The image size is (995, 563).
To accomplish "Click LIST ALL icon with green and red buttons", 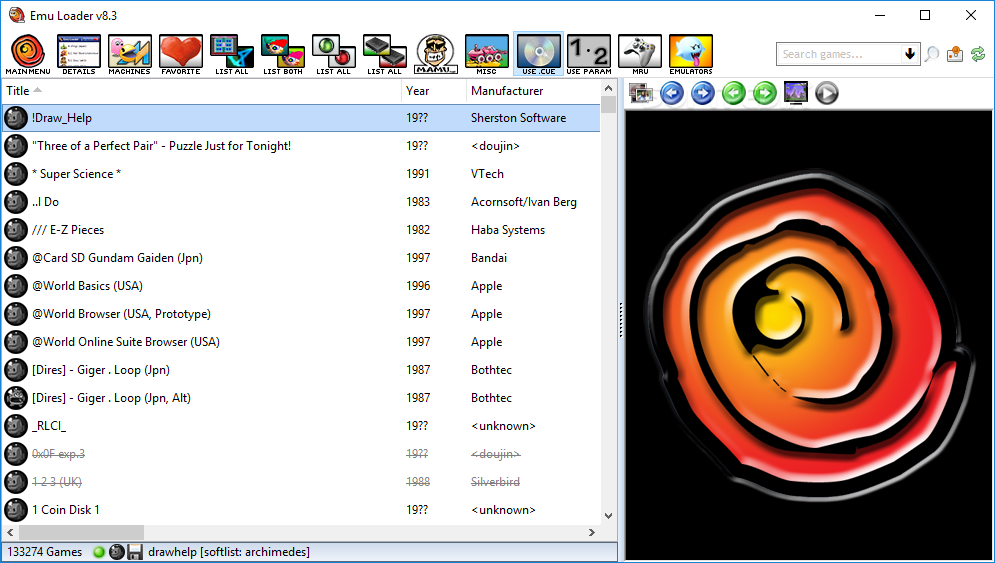I will [334, 54].
